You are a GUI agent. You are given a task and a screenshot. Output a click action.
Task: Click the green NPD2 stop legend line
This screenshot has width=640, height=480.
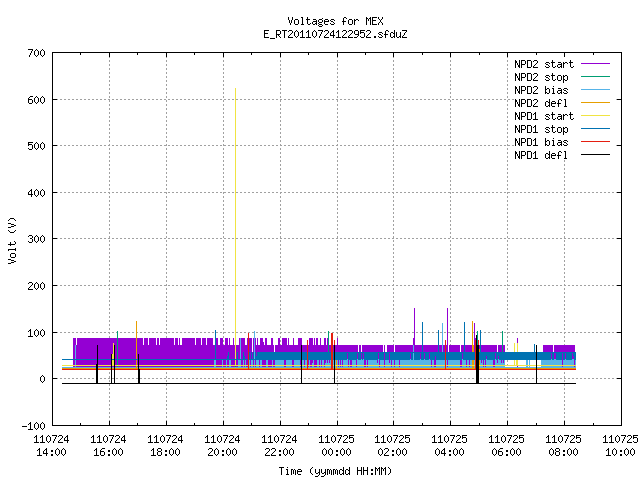[595, 77]
